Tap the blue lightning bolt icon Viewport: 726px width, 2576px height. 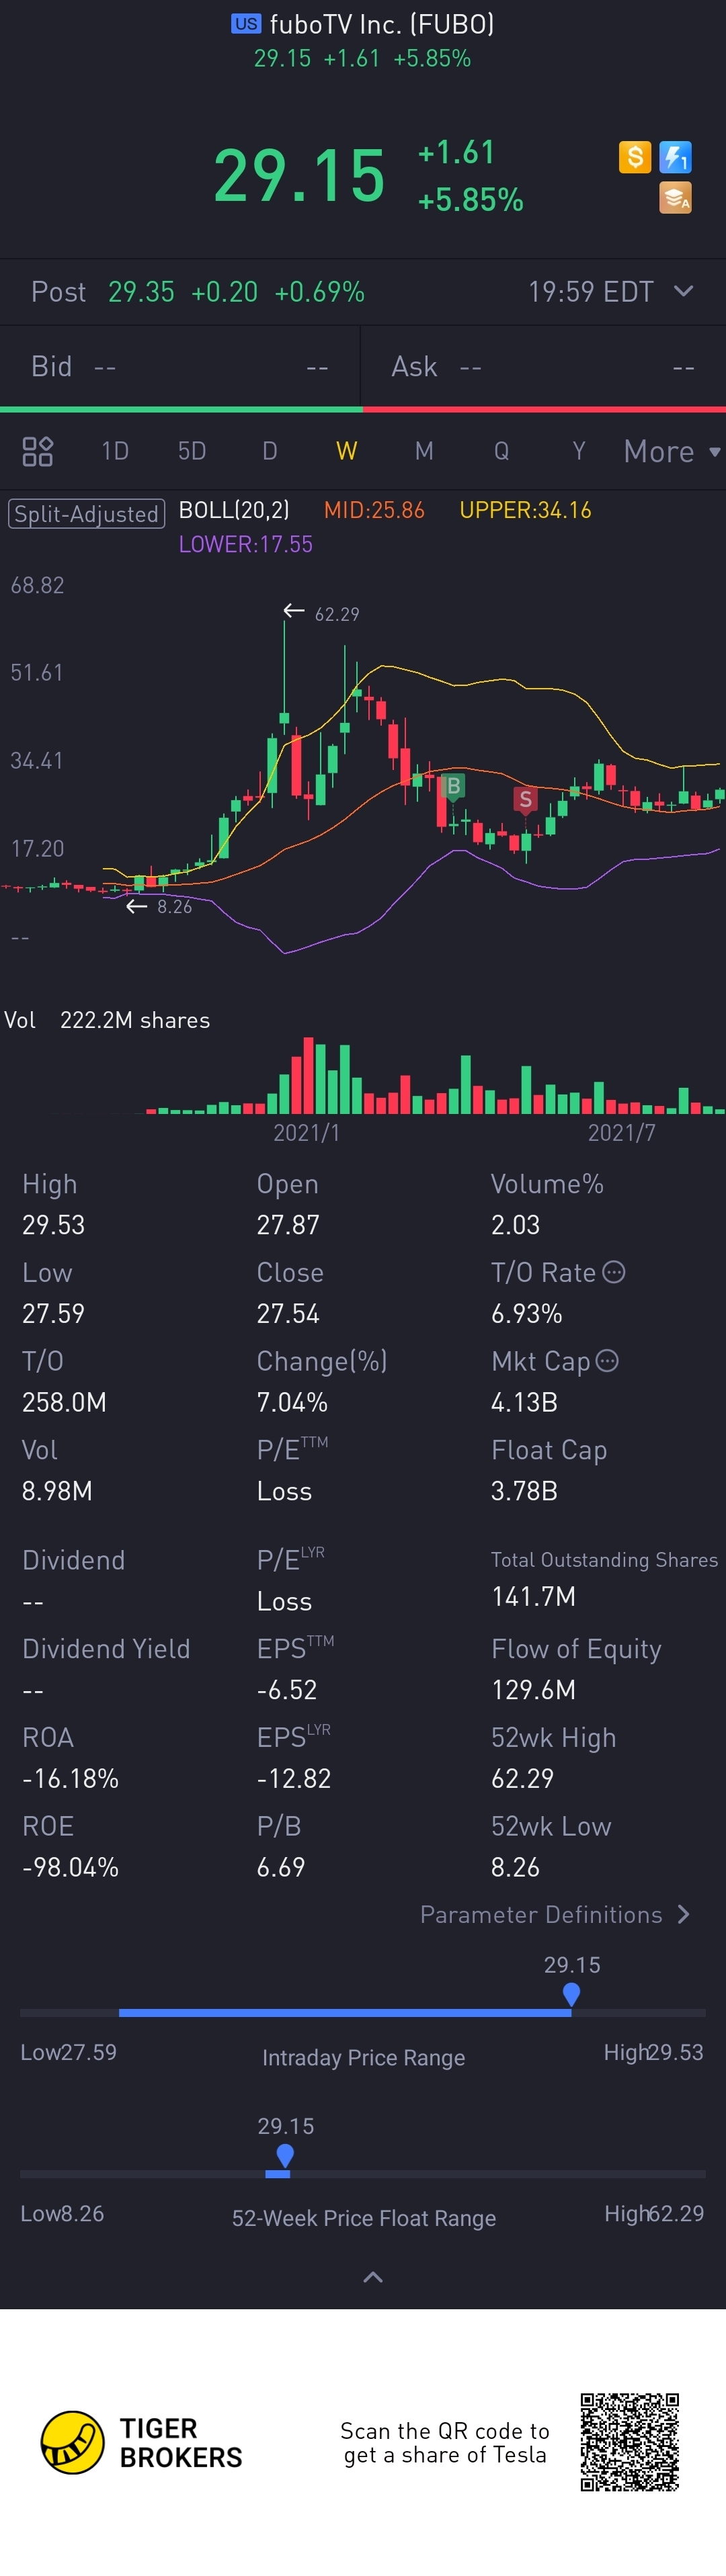click(676, 157)
